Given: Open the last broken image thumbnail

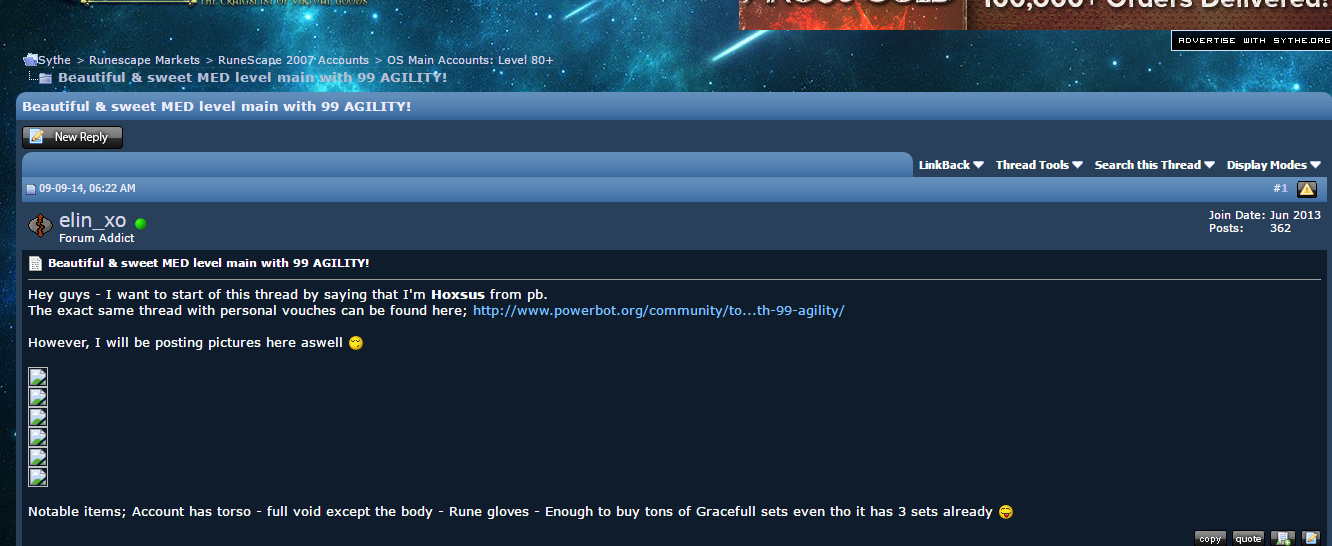Looking at the screenshot, I should click(x=38, y=477).
